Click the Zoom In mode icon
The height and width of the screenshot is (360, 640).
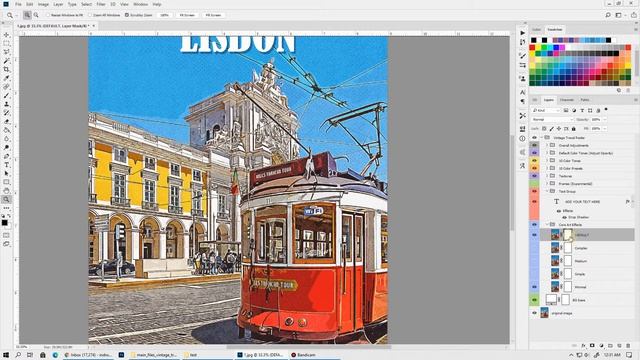(x=27, y=15)
